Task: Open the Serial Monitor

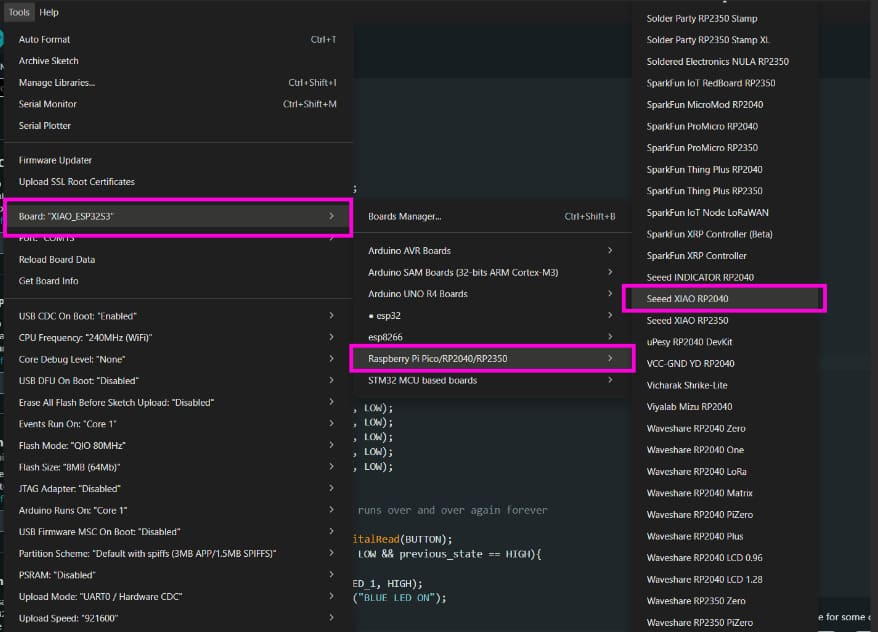Action: click(48, 104)
